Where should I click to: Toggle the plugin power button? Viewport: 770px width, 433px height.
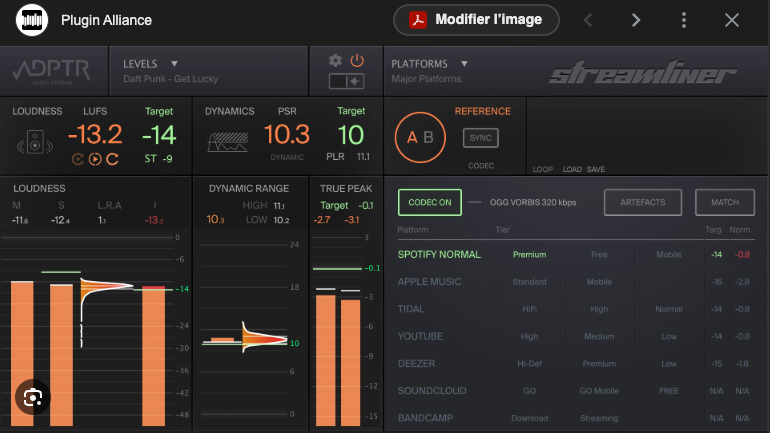coord(357,60)
